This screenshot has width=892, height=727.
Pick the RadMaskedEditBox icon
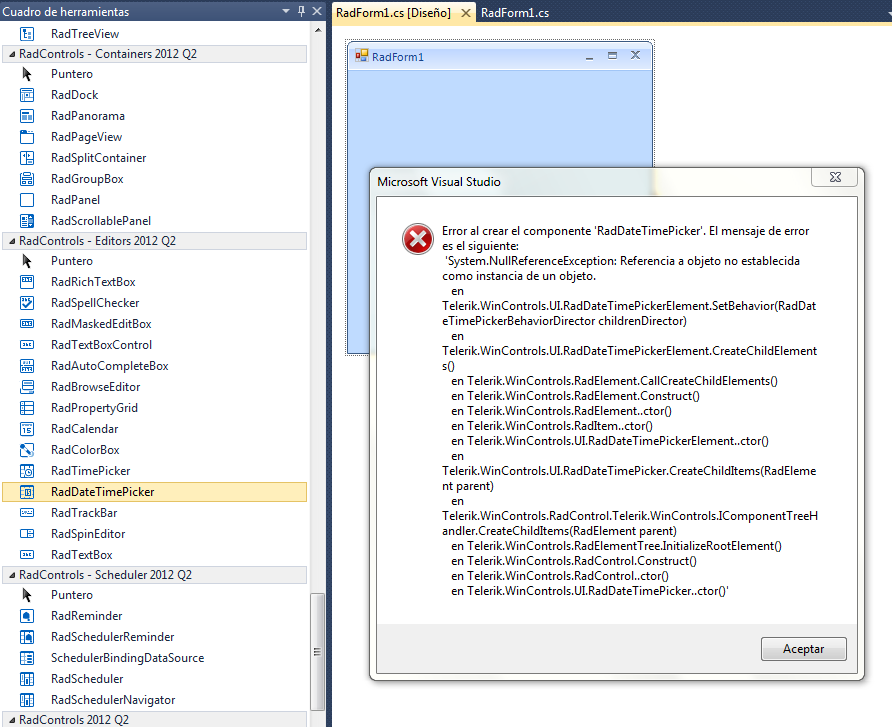(27, 324)
